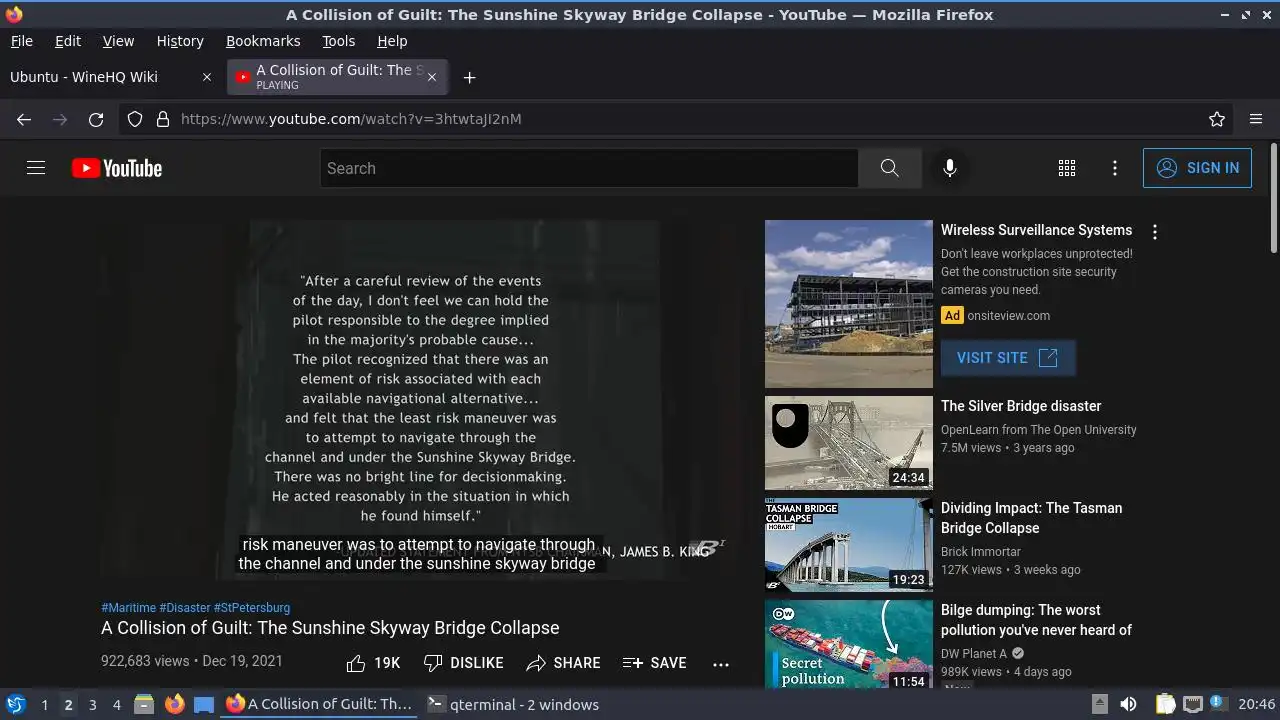Open removable media eject tray icon
1280x720 pixels.
pos(1099,704)
